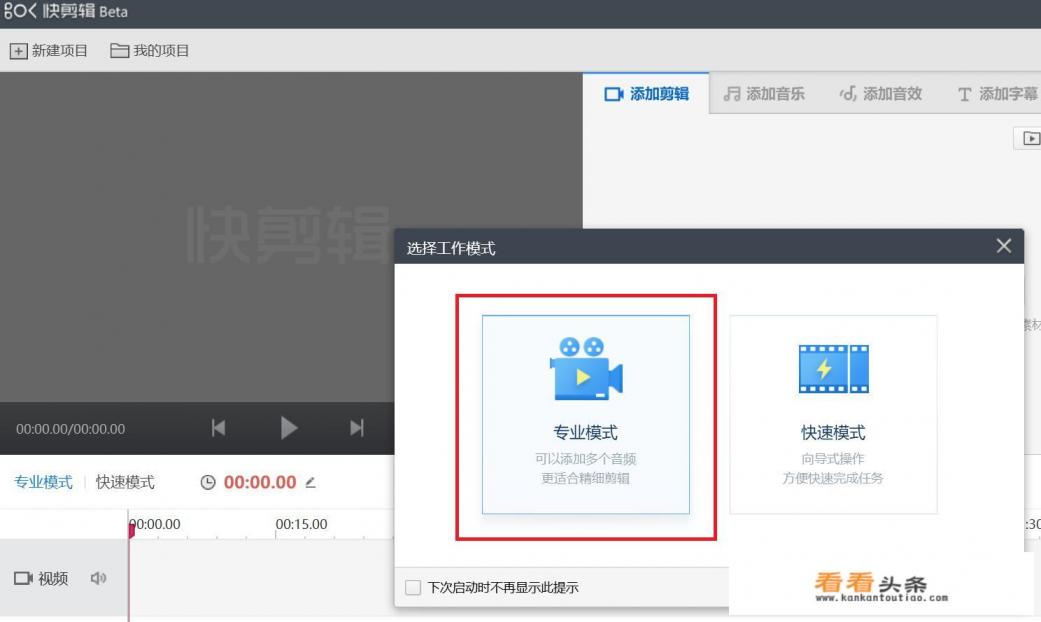Open the 添加字幕 tab
1041x622 pixels.
point(997,94)
